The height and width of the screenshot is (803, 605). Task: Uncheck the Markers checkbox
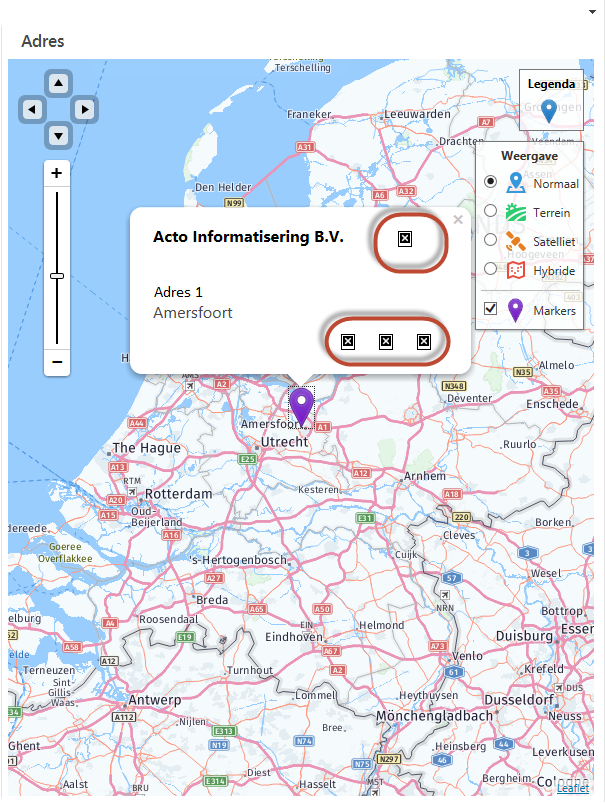pos(490,308)
